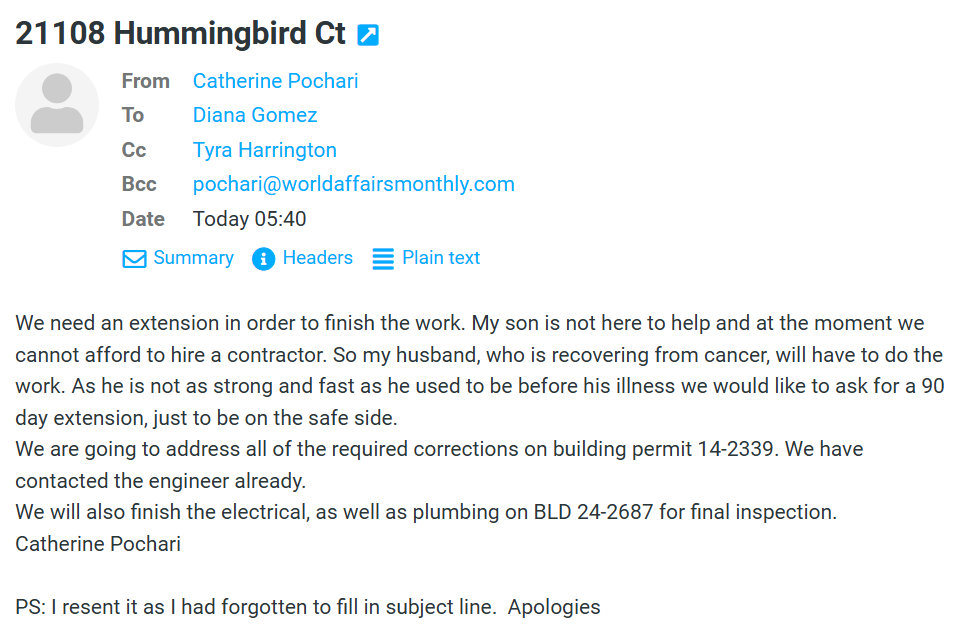The width and height of the screenshot is (962, 643).
Task: Open sender Catherine Pochari's contact link
Action: 275,81
